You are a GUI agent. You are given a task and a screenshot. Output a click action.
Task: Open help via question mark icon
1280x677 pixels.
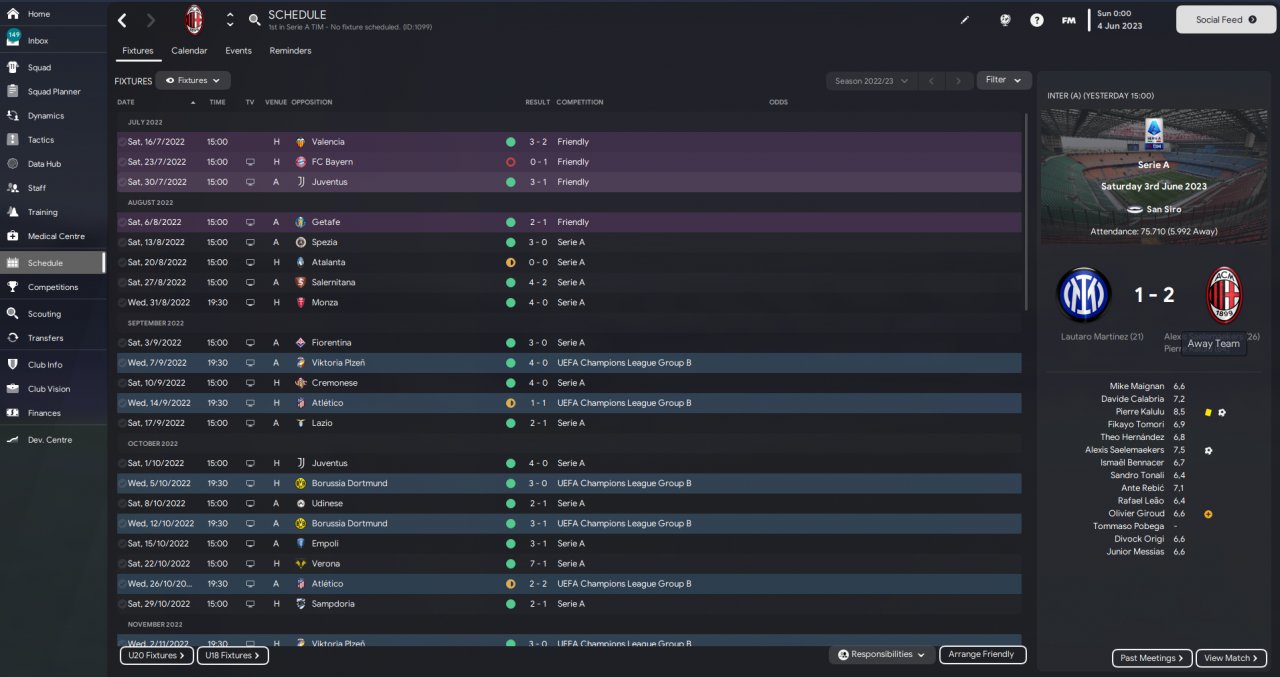[x=1037, y=20]
